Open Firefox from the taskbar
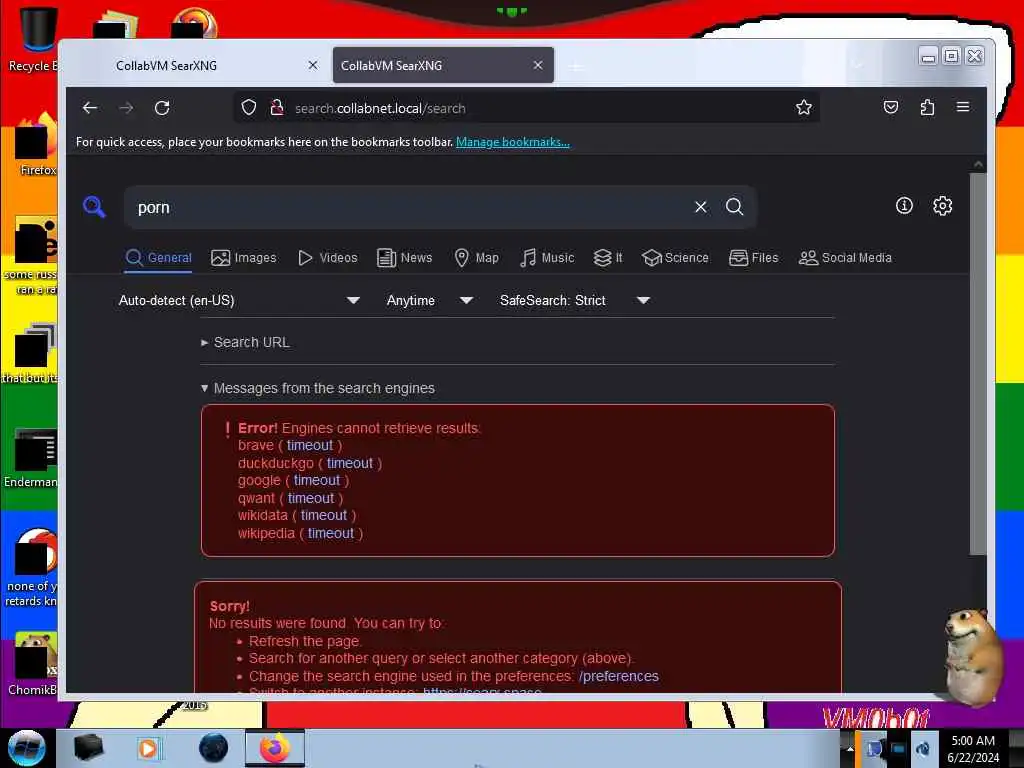Viewport: 1024px width, 768px height. 275,748
